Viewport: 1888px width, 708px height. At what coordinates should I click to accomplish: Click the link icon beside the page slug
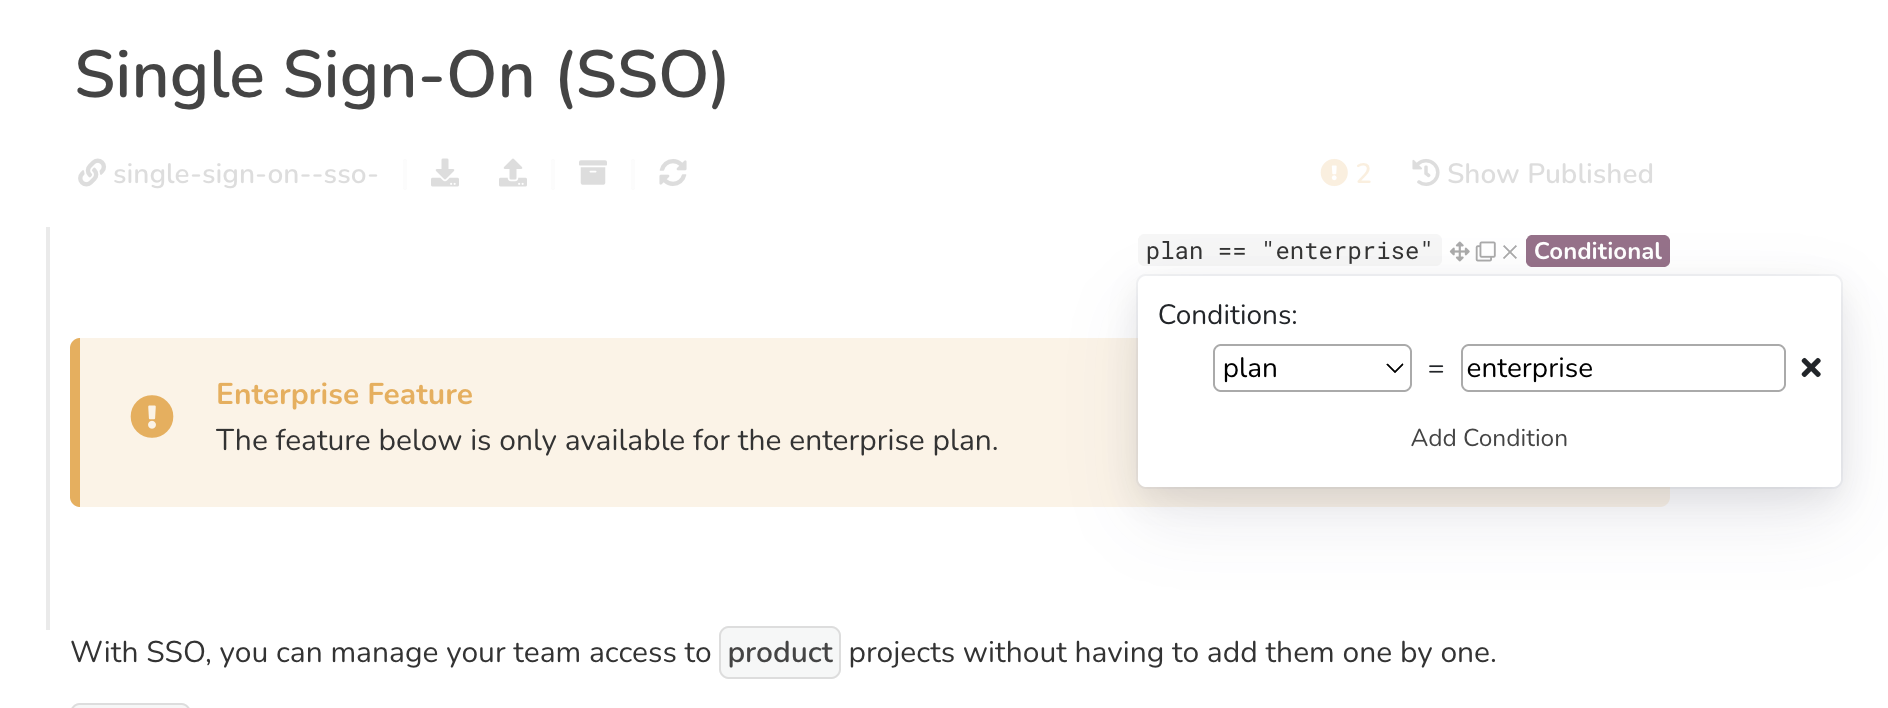click(x=92, y=173)
